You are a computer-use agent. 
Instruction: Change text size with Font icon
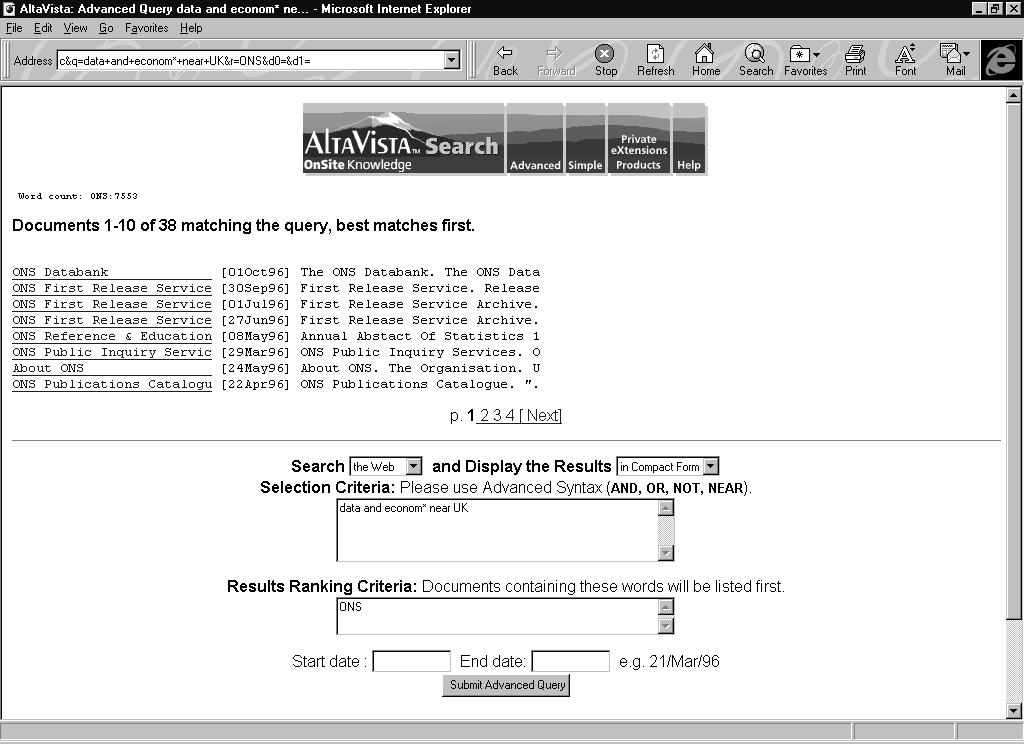point(905,60)
